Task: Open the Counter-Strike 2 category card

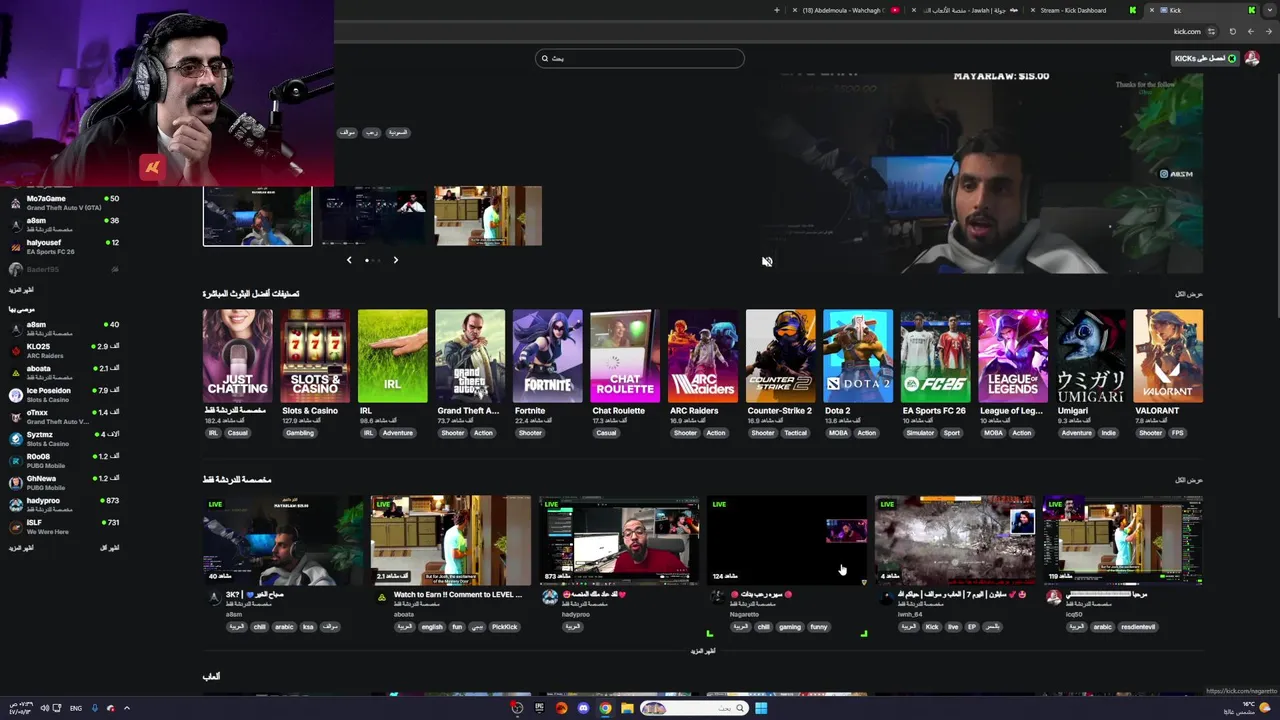Action: tap(780, 356)
